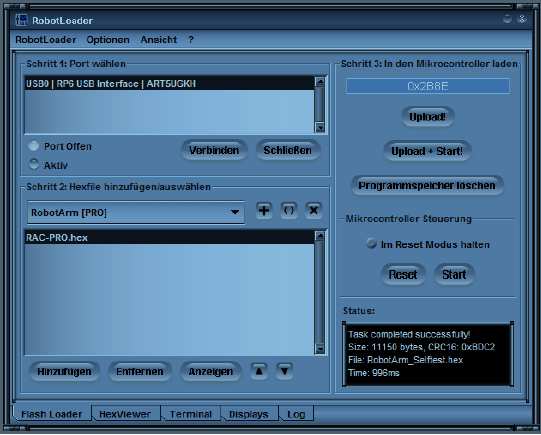Move hexfile down with down-arrow button
The image size is (541, 435).
[x=285, y=371]
